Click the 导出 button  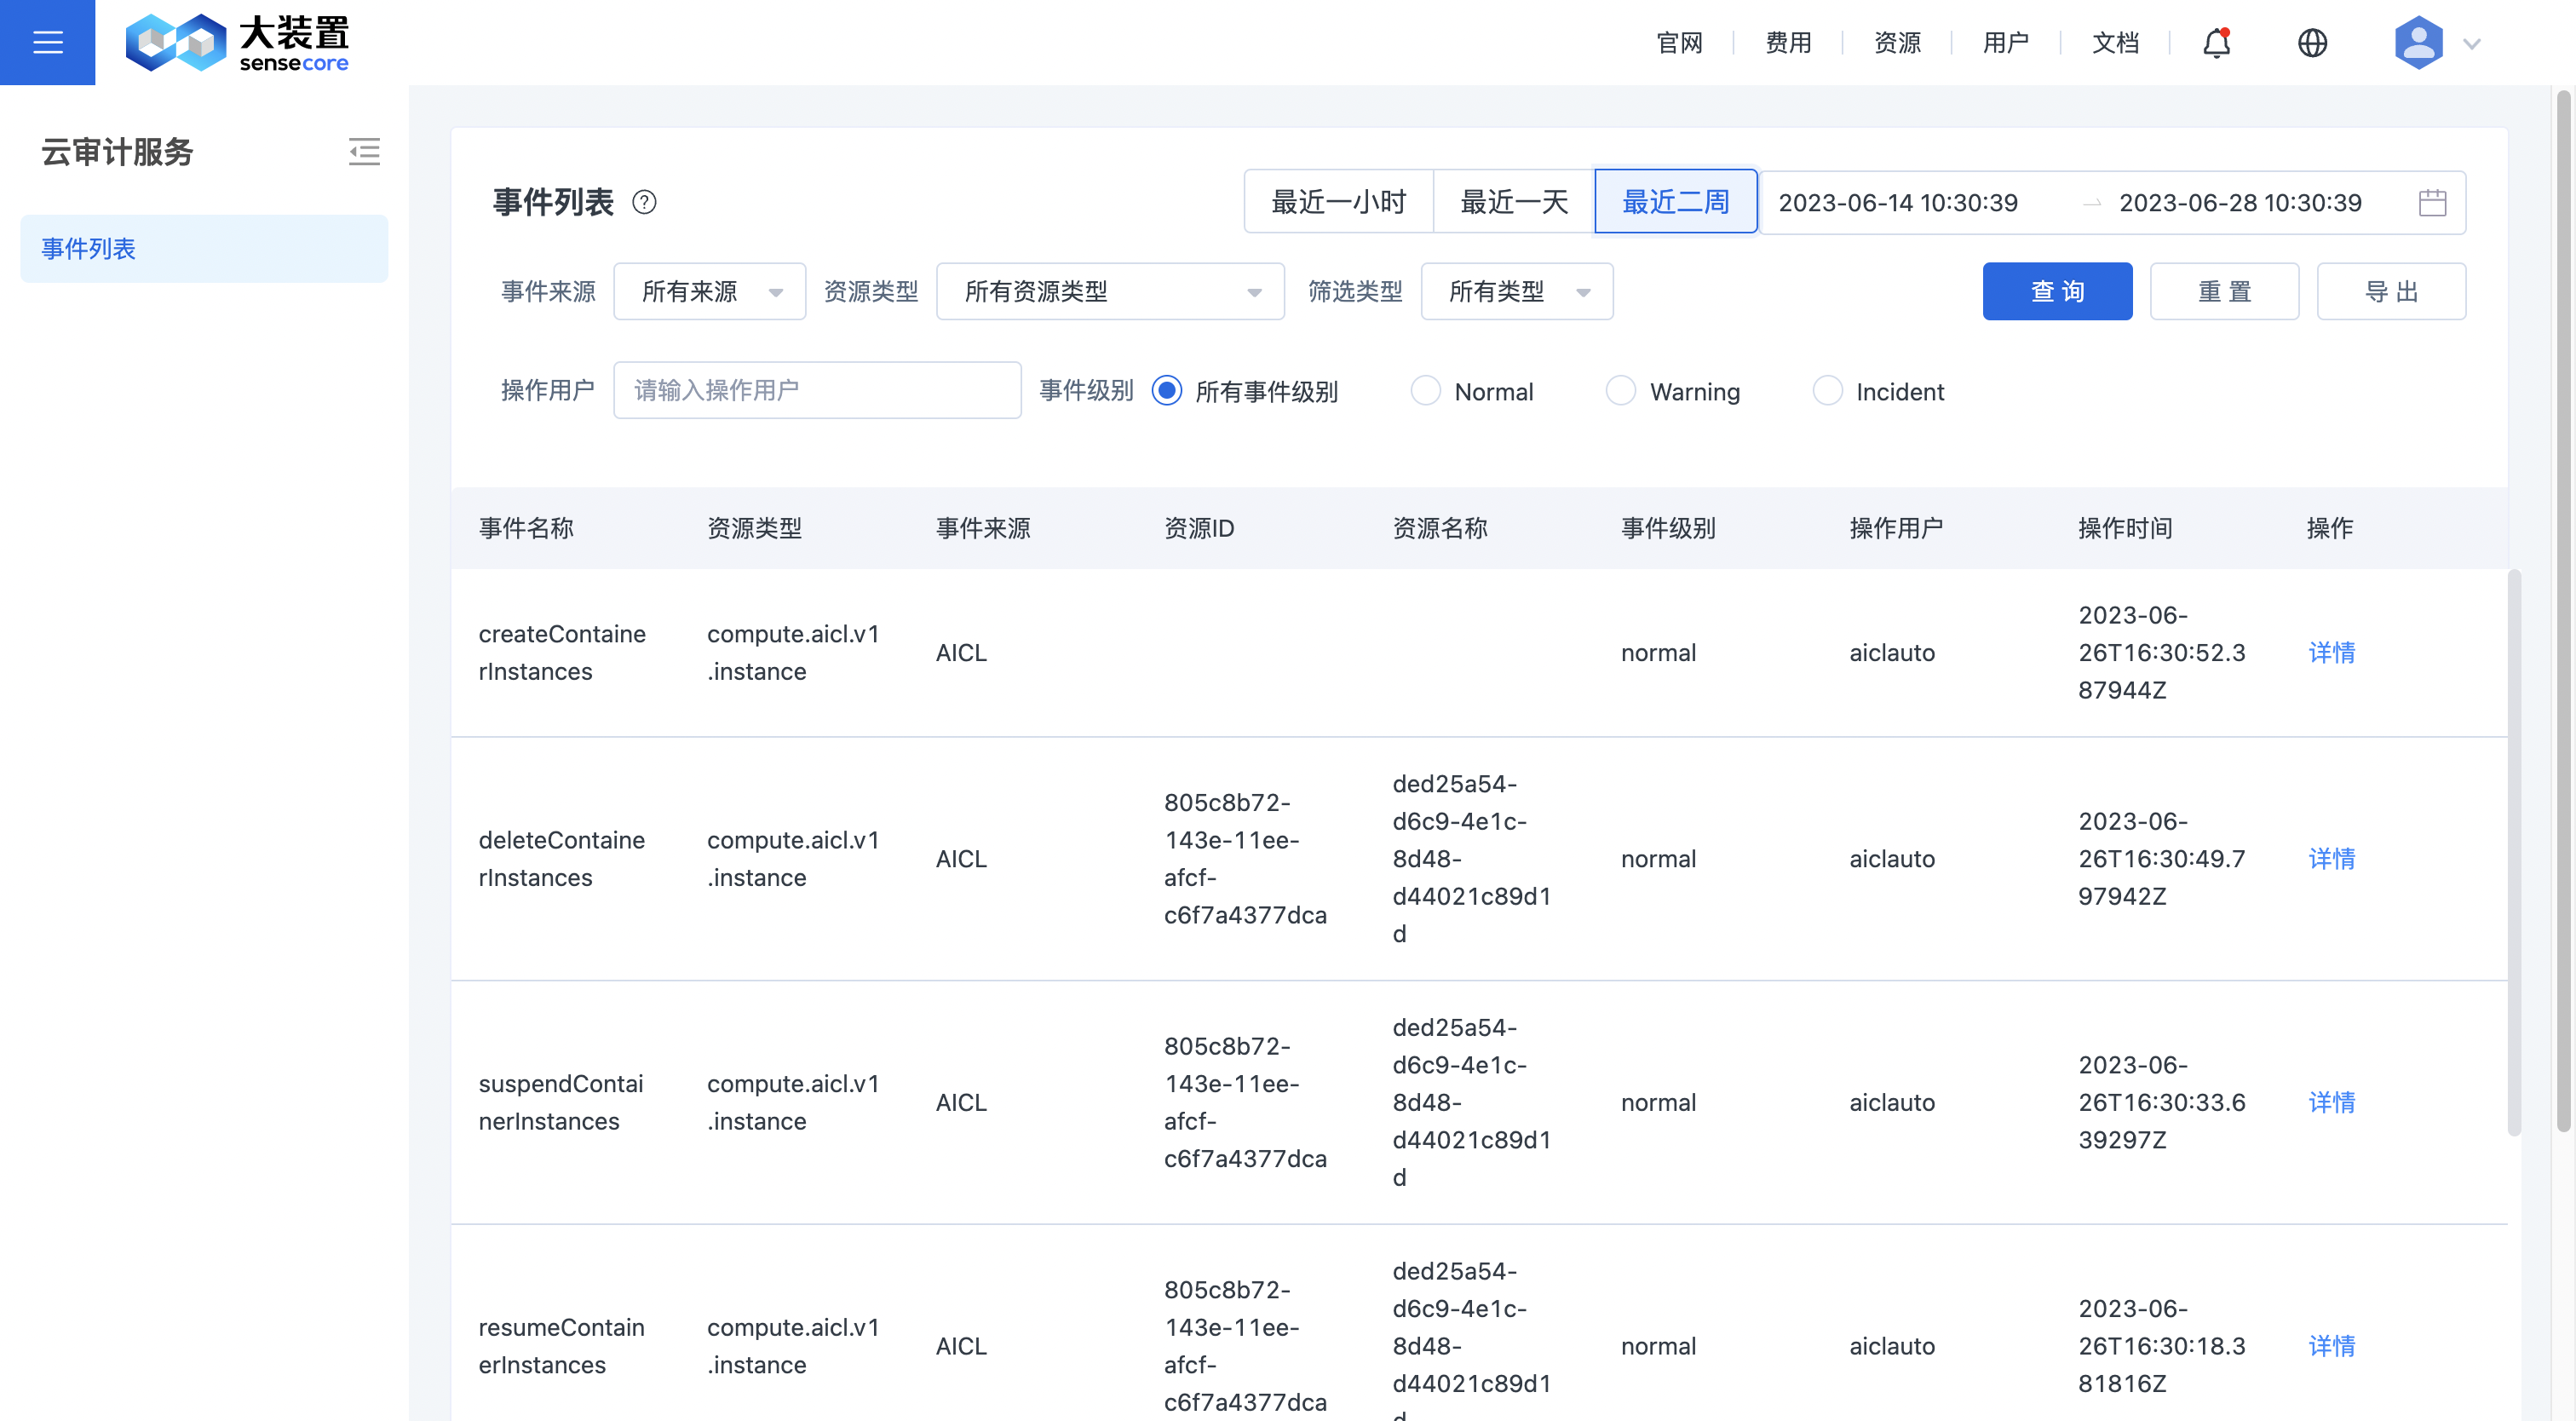(2391, 292)
